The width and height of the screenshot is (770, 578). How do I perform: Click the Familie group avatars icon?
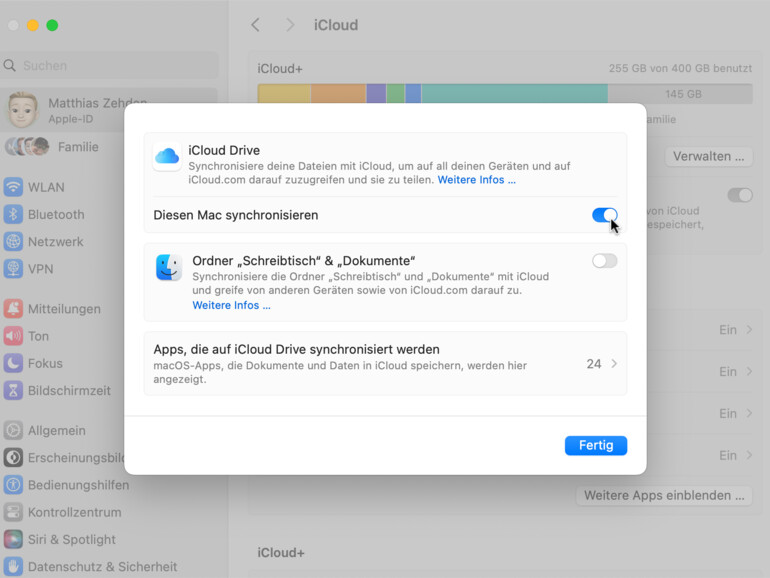coord(27,146)
